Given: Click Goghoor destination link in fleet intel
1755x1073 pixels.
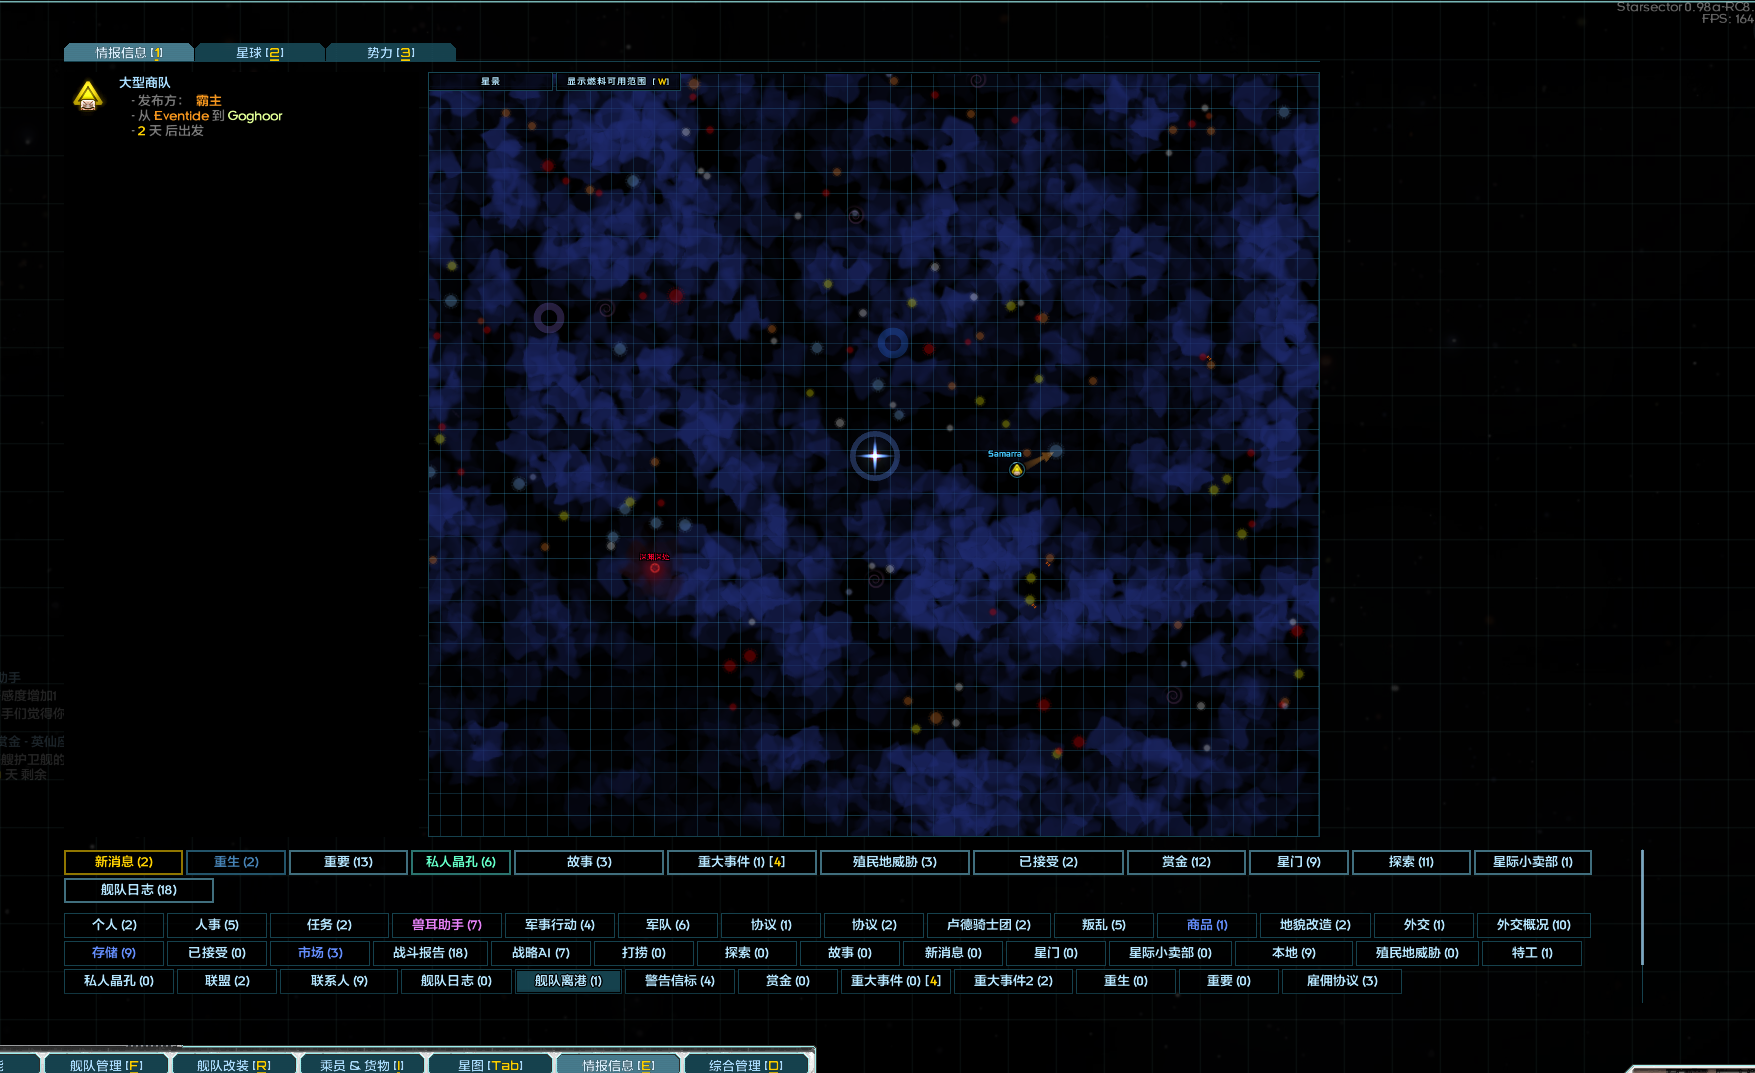Looking at the screenshot, I should [255, 116].
